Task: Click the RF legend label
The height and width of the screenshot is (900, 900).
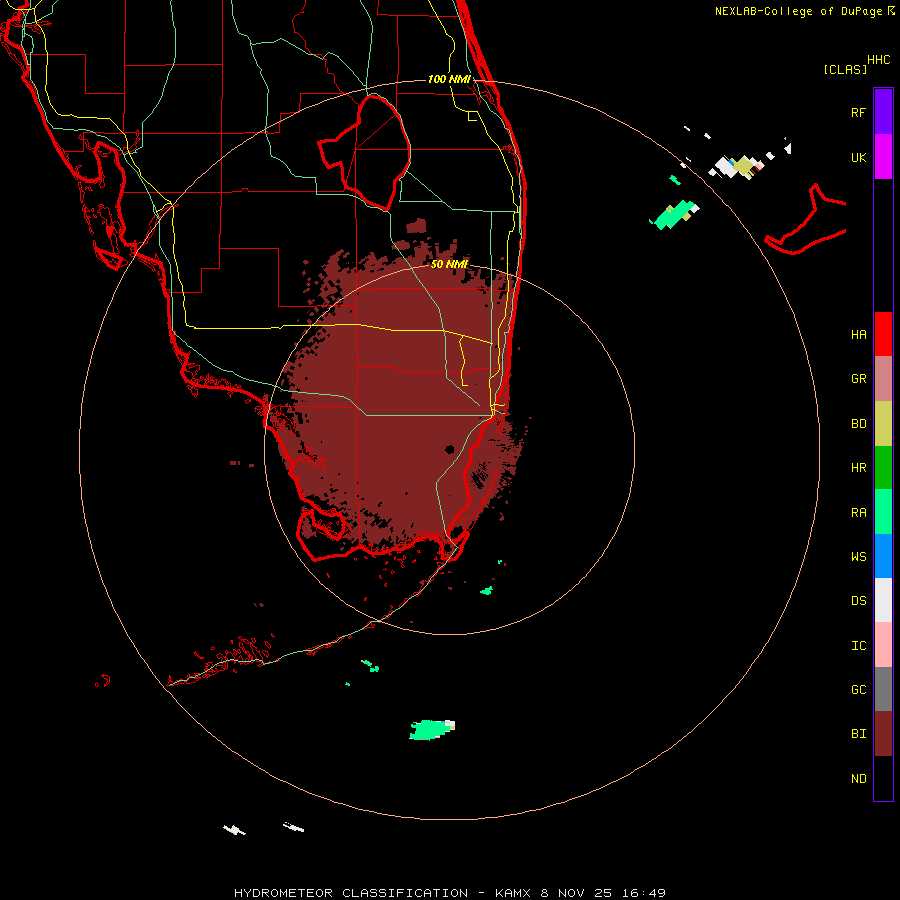Action: 858,112
